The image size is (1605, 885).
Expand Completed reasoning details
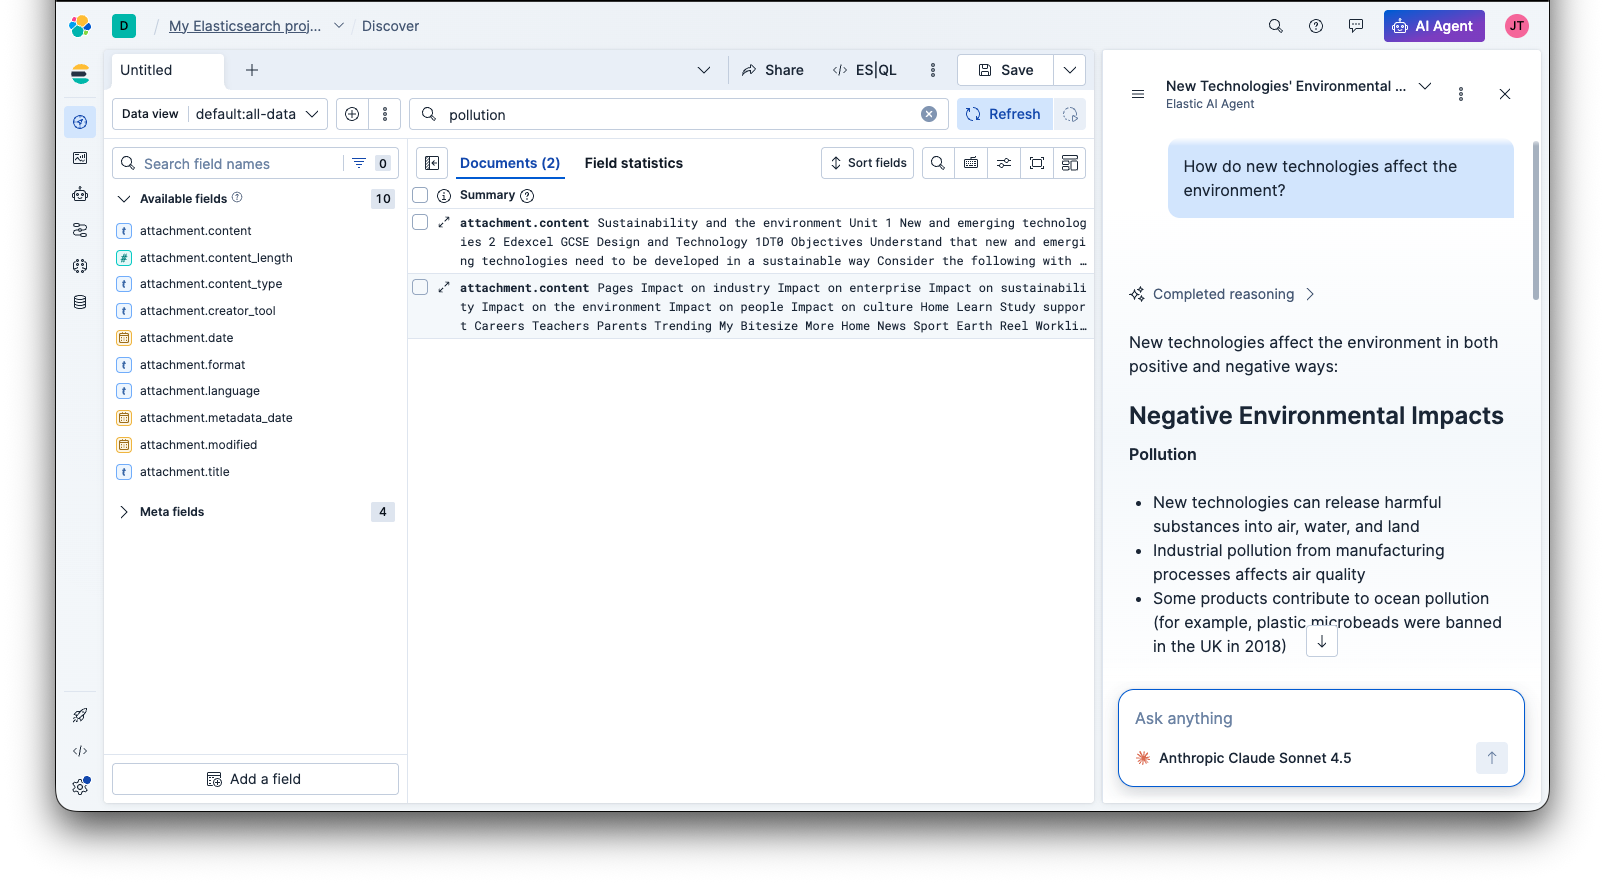(x=1222, y=294)
